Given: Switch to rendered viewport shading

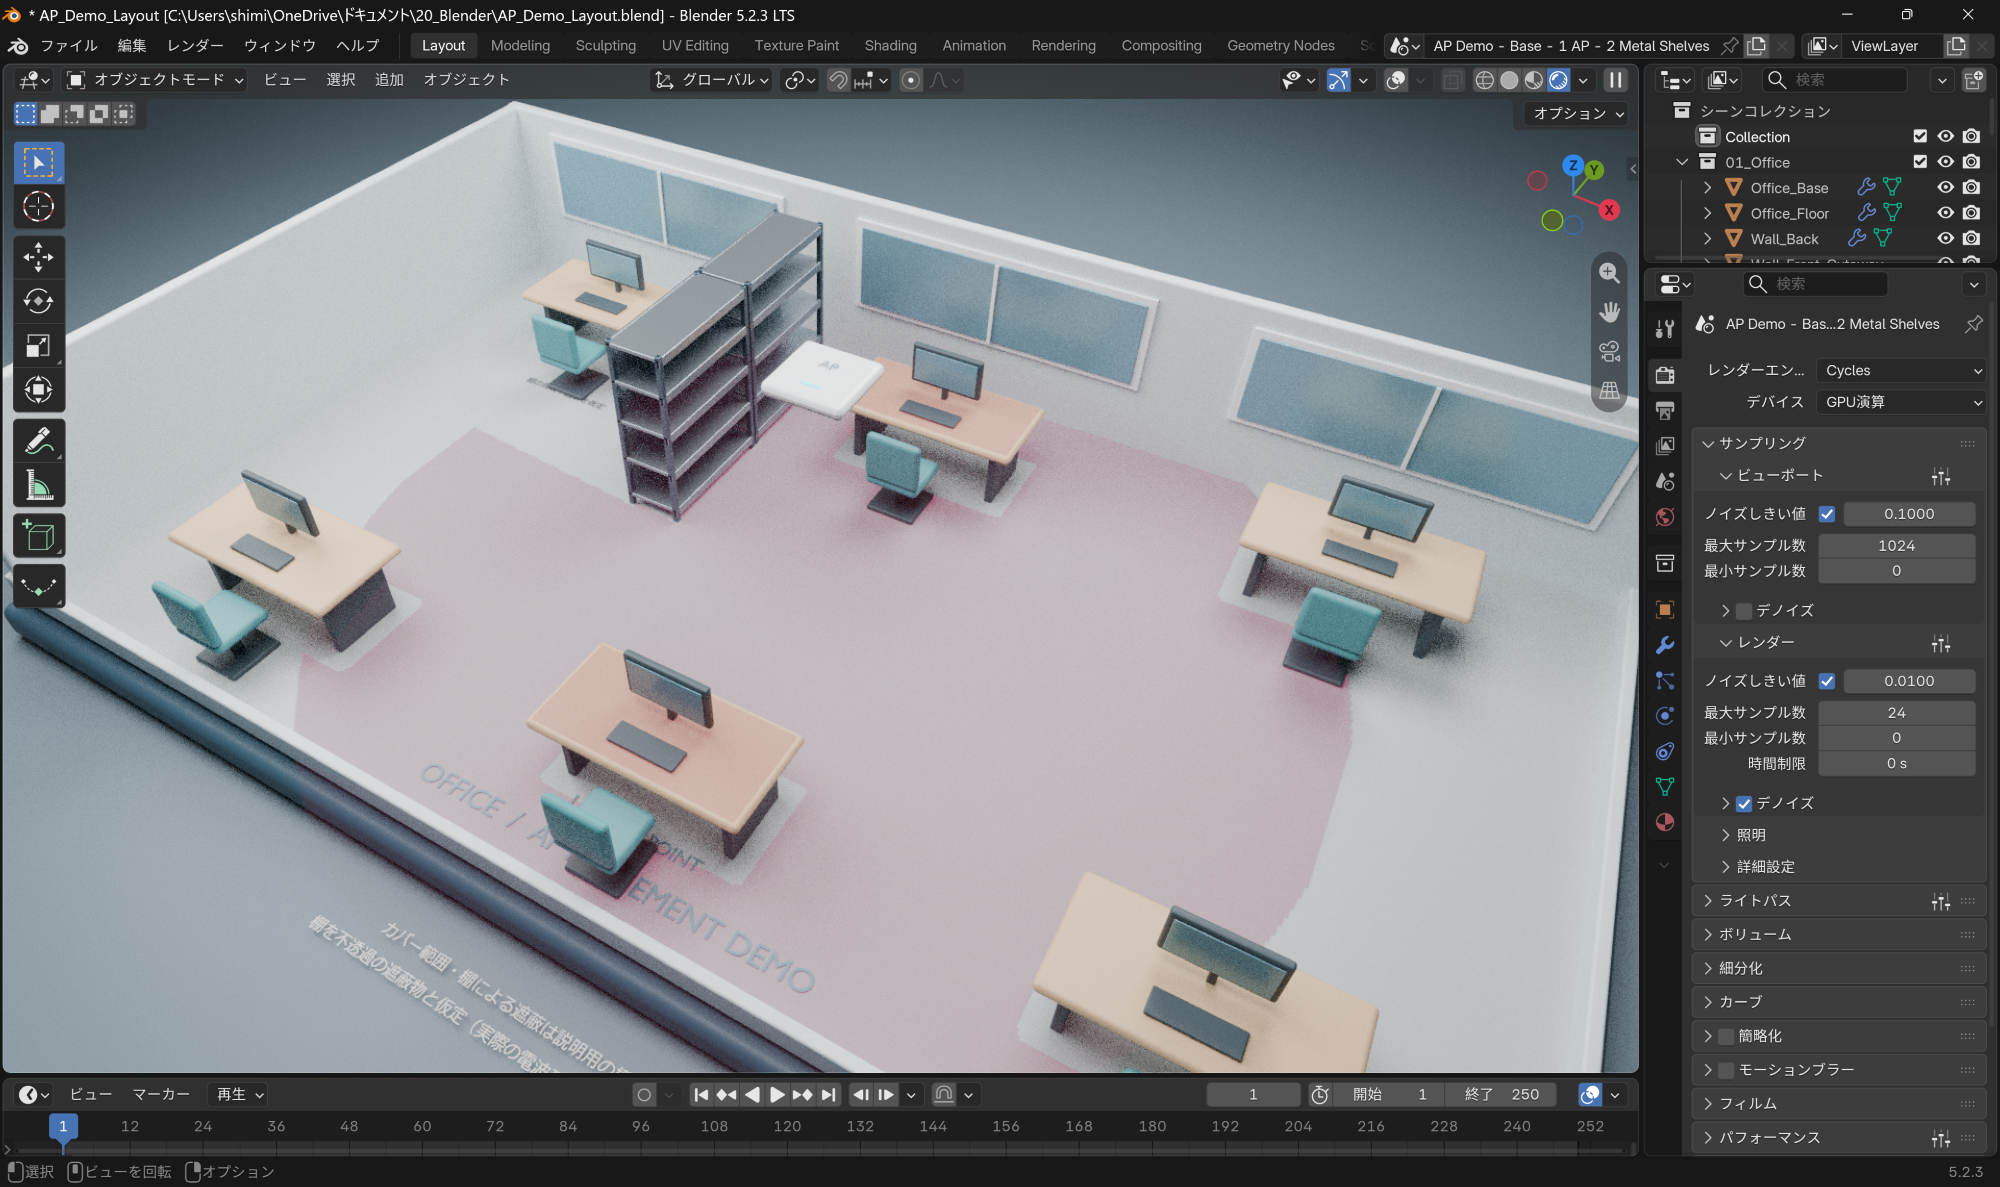Looking at the screenshot, I should [1558, 80].
